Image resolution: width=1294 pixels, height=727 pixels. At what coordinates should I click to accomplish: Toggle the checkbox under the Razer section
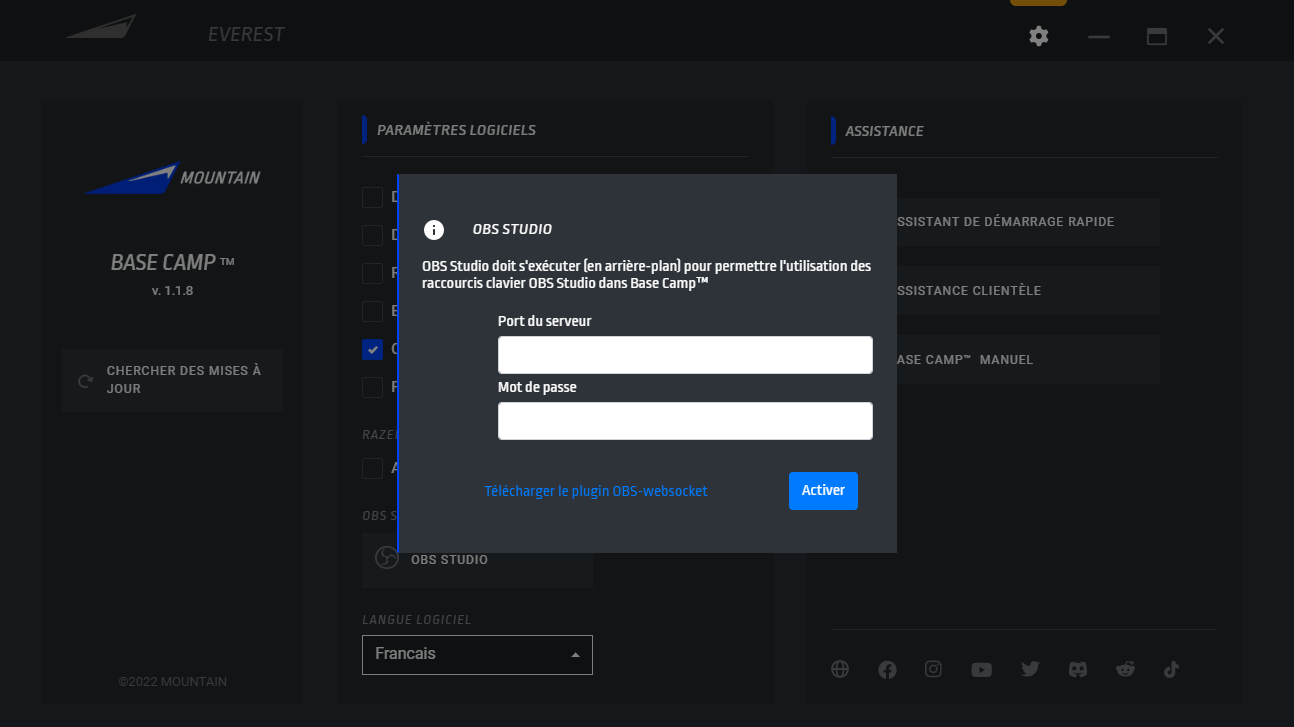tap(372, 468)
